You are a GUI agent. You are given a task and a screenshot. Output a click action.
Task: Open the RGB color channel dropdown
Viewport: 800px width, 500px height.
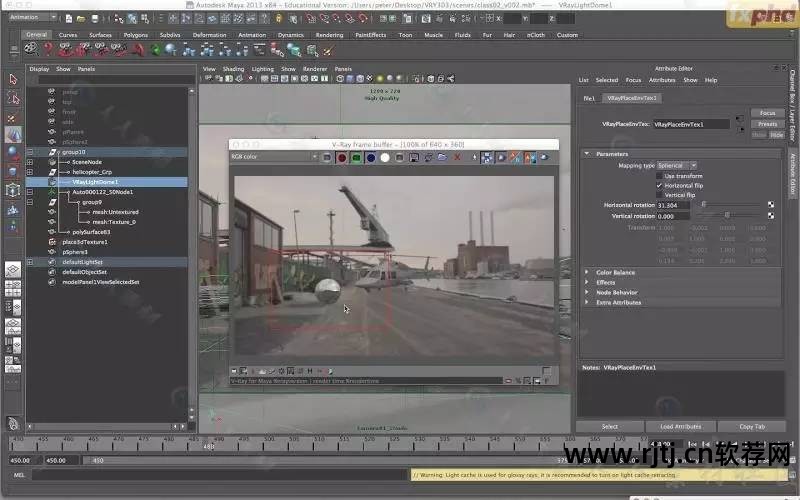coord(274,157)
